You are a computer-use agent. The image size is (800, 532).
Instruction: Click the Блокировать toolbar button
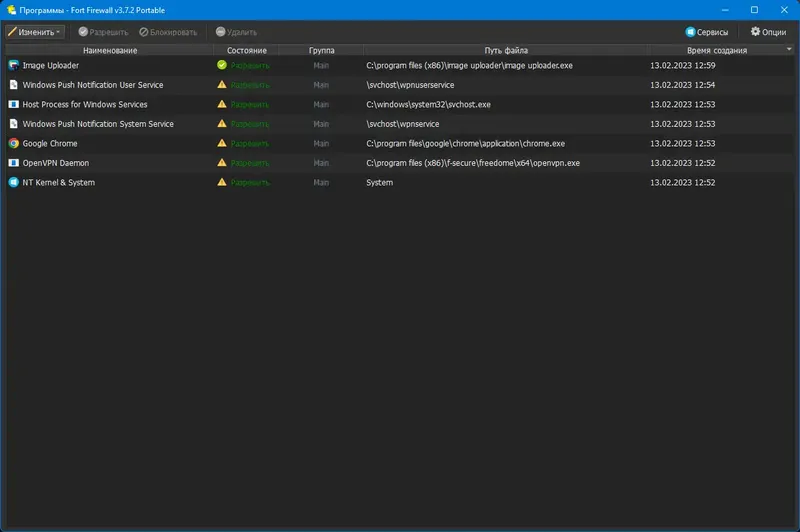pos(168,32)
